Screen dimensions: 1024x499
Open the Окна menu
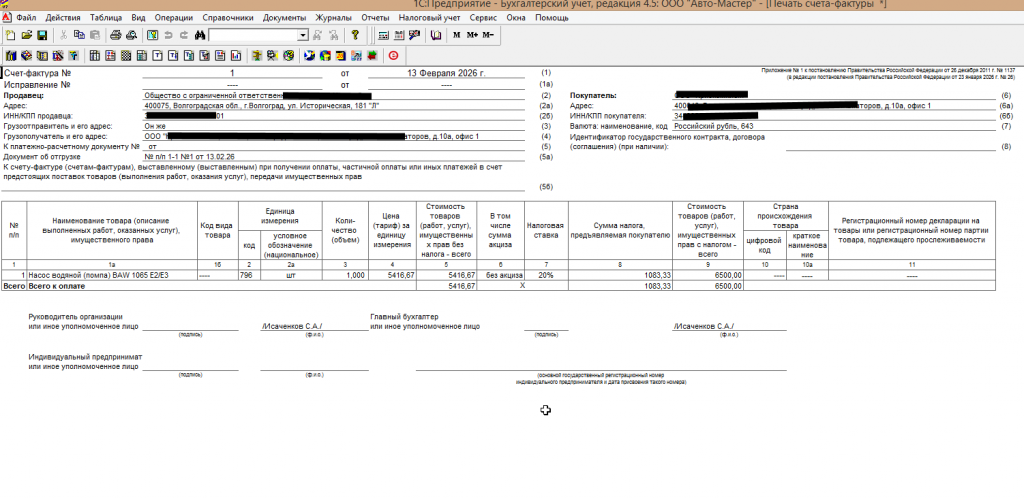coord(515,18)
